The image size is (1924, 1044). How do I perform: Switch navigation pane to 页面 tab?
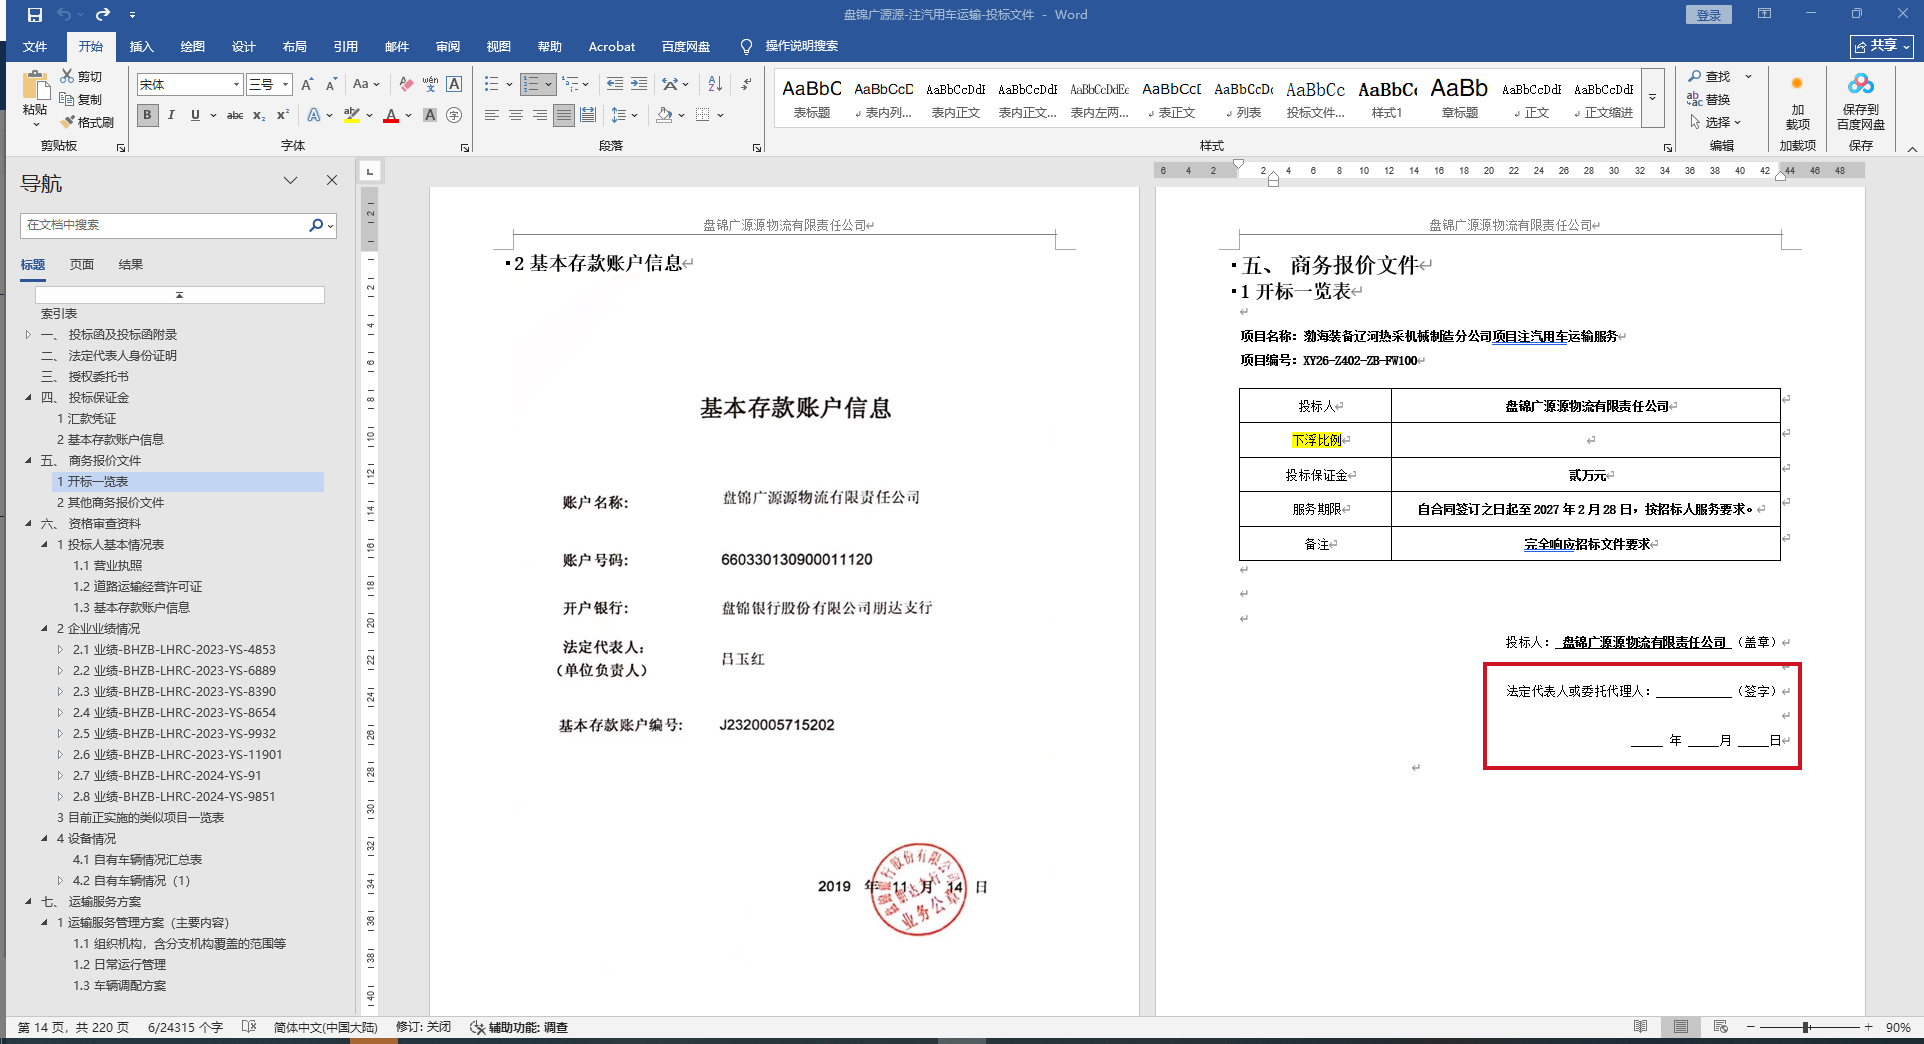coord(82,264)
